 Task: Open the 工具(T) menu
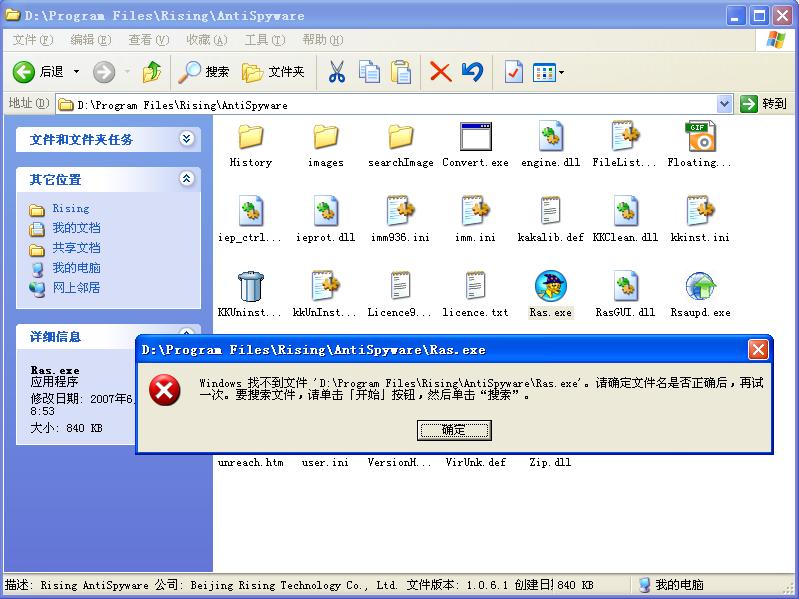(265, 40)
